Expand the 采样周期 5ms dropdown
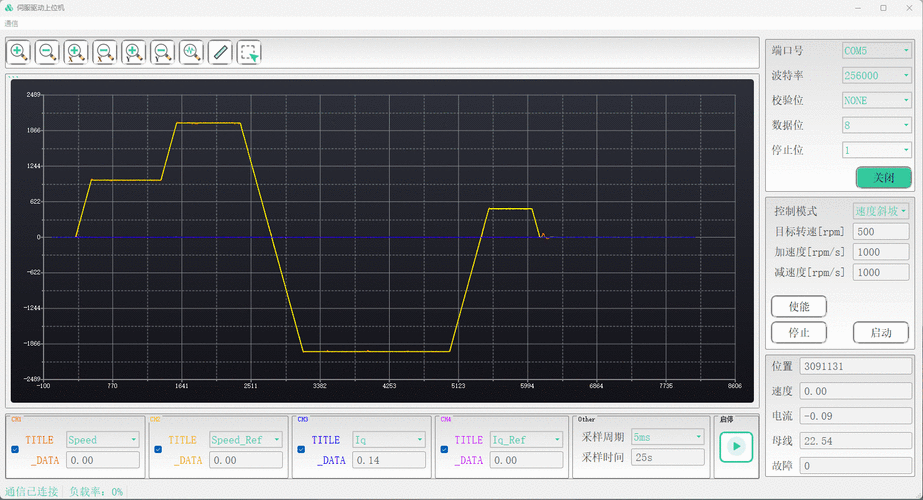 [x=667, y=437]
